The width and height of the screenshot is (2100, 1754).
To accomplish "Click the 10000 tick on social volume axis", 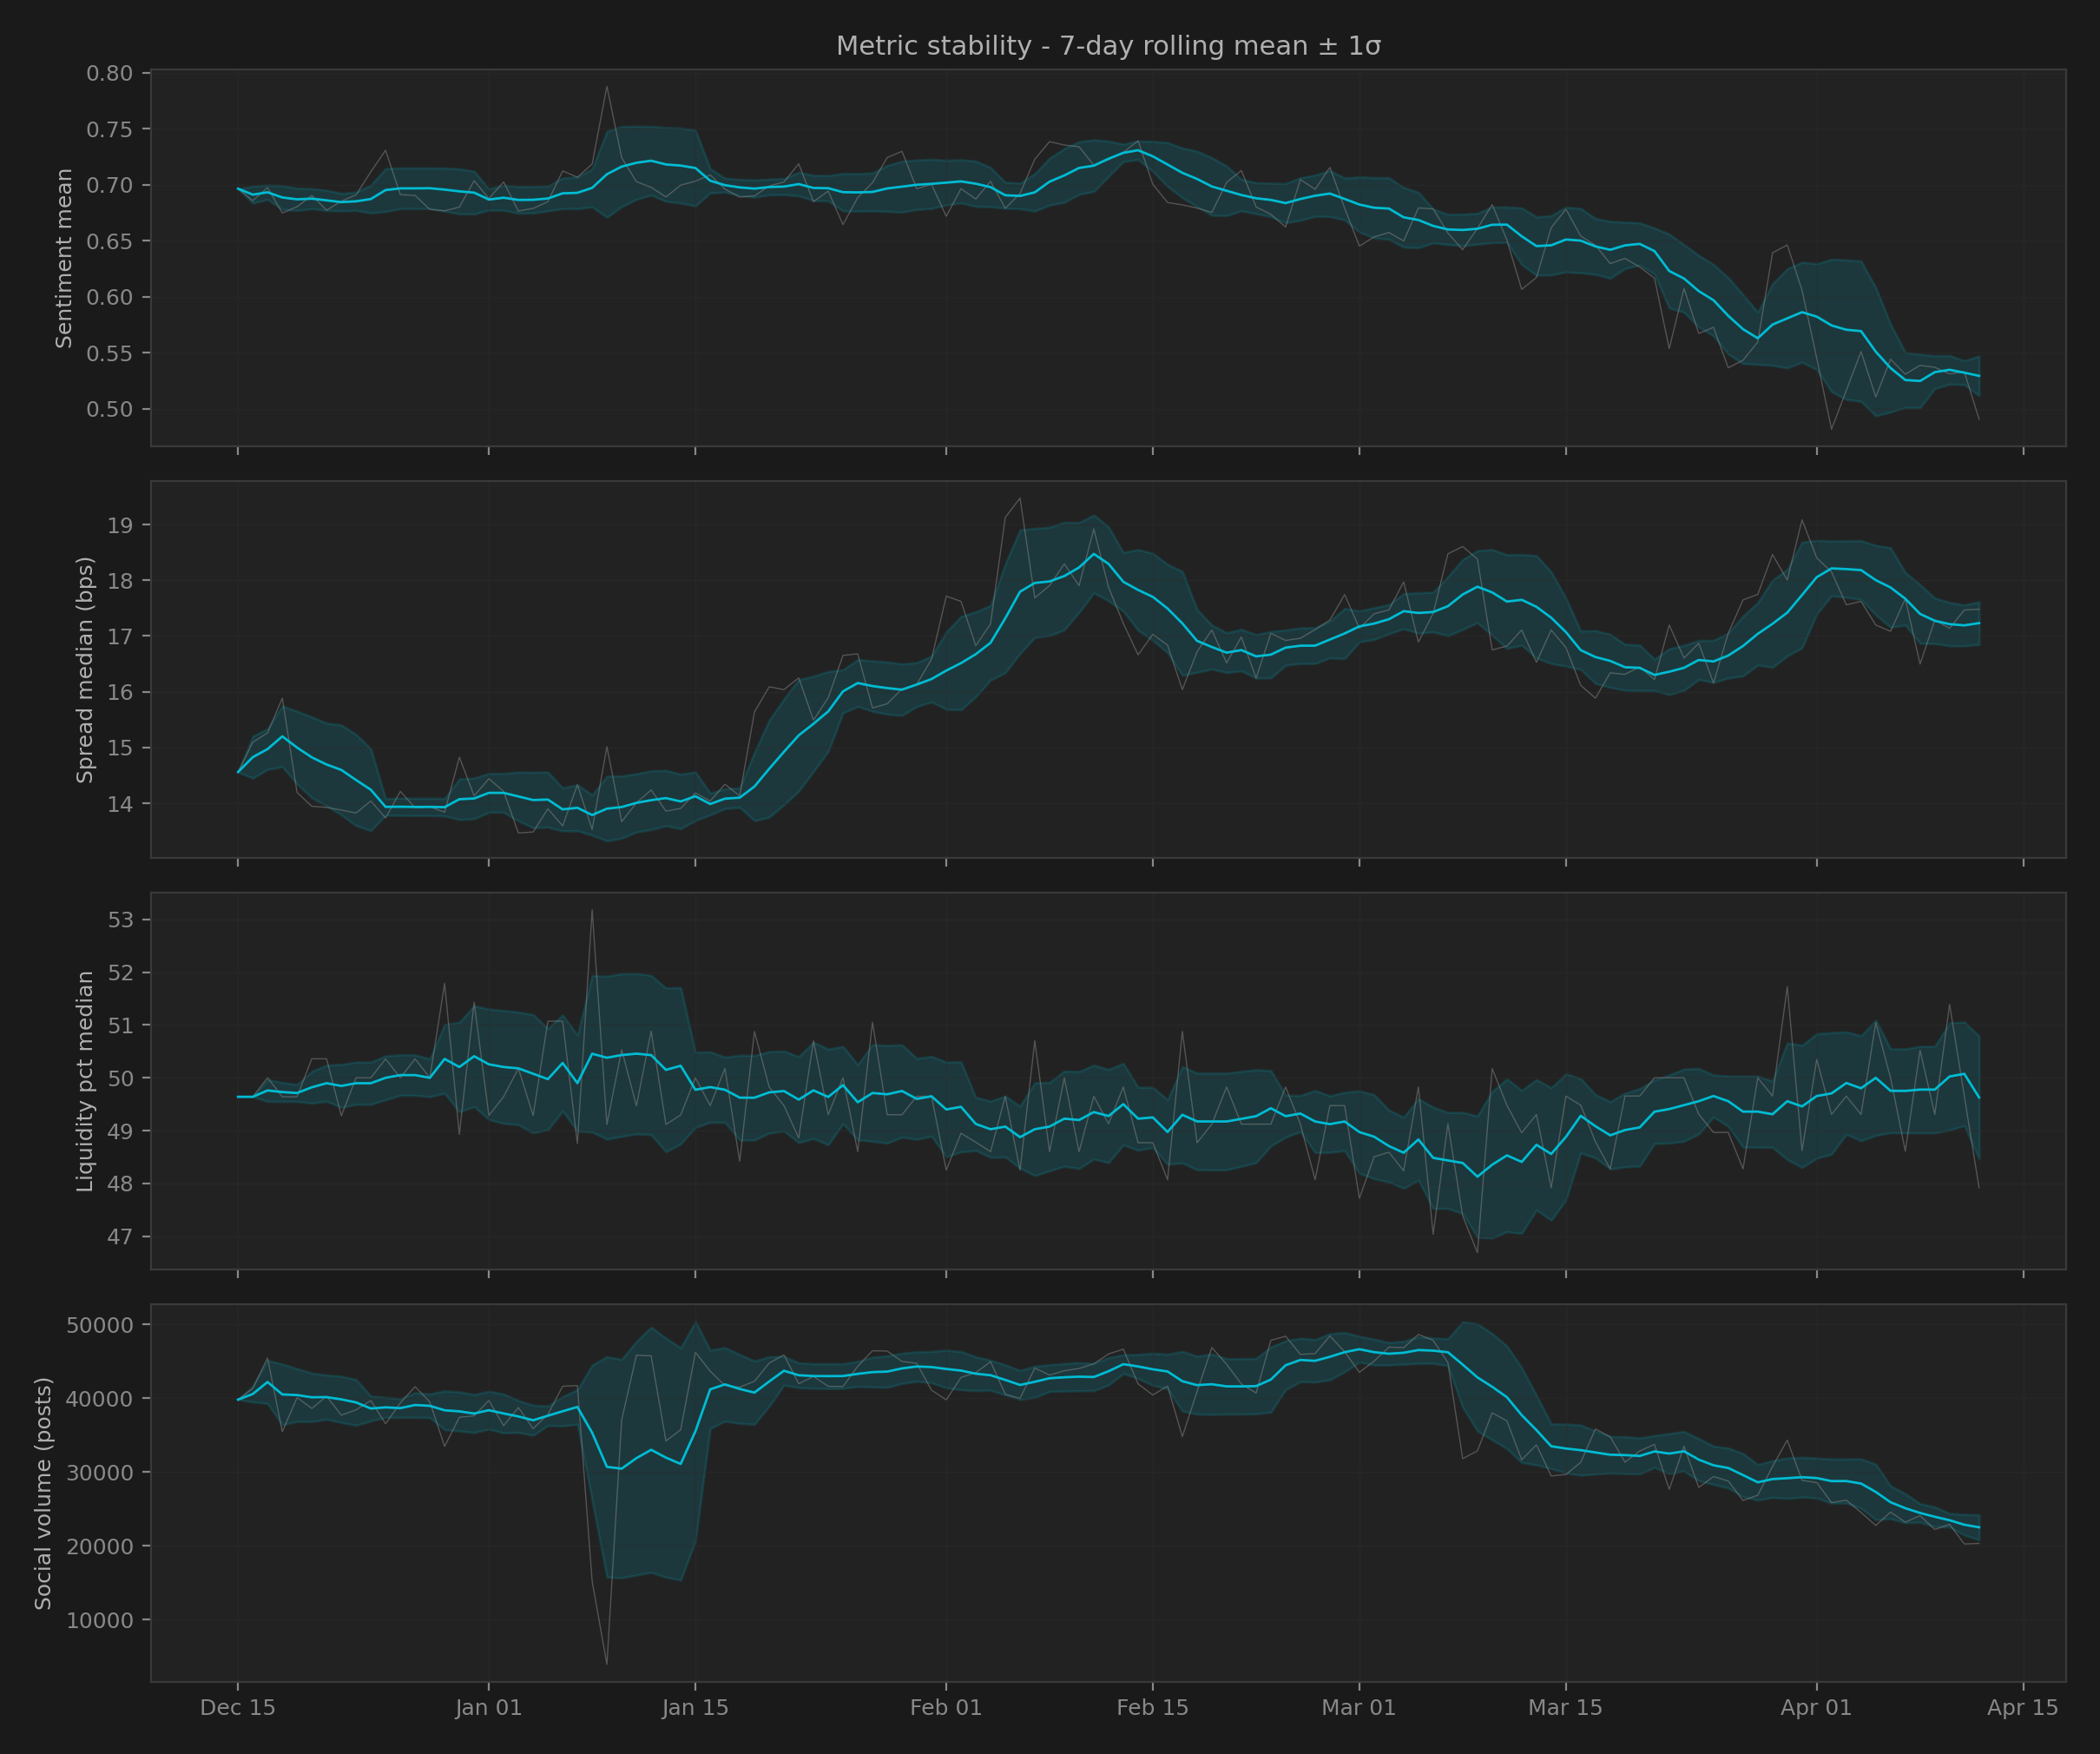I will pos(99,1620).
